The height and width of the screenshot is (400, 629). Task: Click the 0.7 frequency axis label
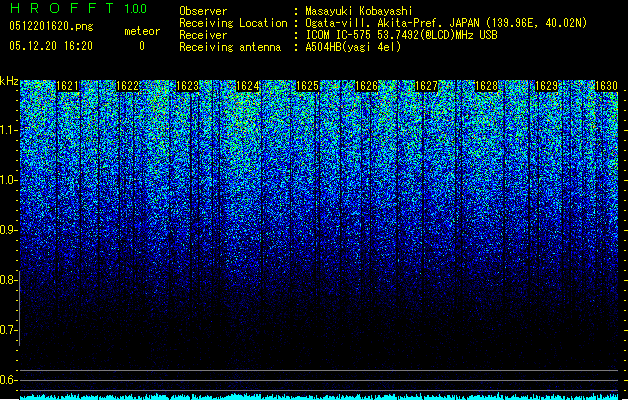[7, 330]
